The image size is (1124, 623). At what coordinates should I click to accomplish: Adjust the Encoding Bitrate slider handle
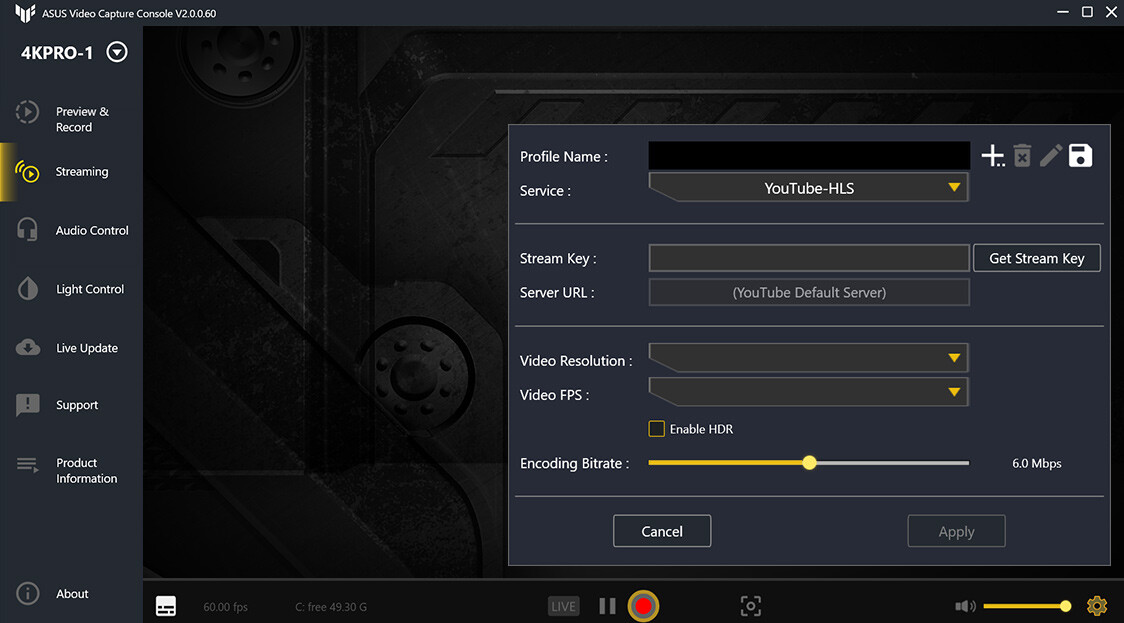(809, 463)
